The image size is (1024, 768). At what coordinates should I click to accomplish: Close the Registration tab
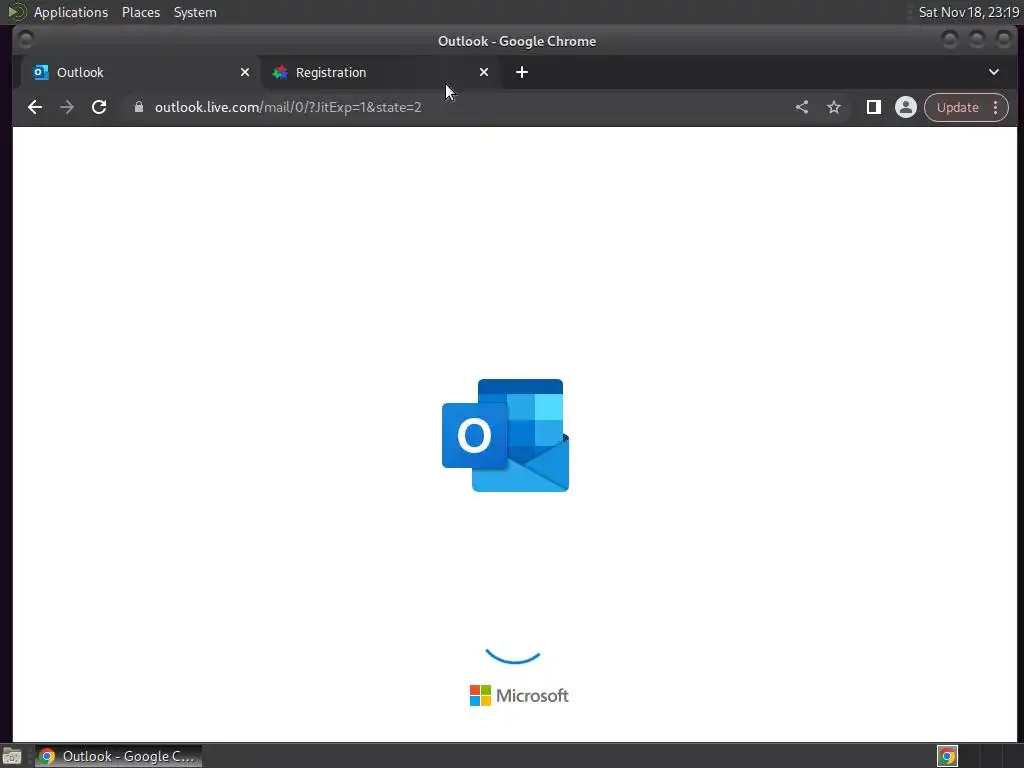pos(484,72)
